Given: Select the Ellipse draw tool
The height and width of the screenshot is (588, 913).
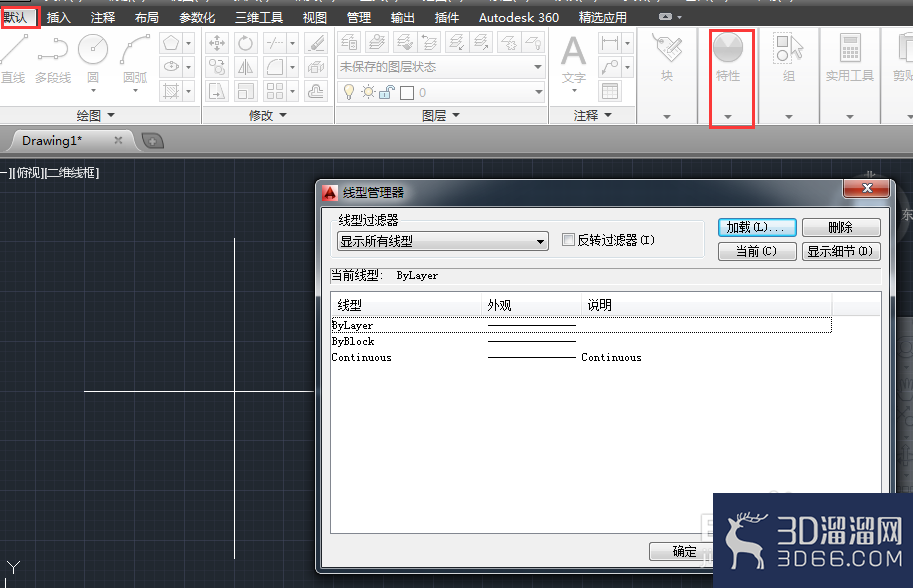Looking at the screenshot, I should 171,67.
